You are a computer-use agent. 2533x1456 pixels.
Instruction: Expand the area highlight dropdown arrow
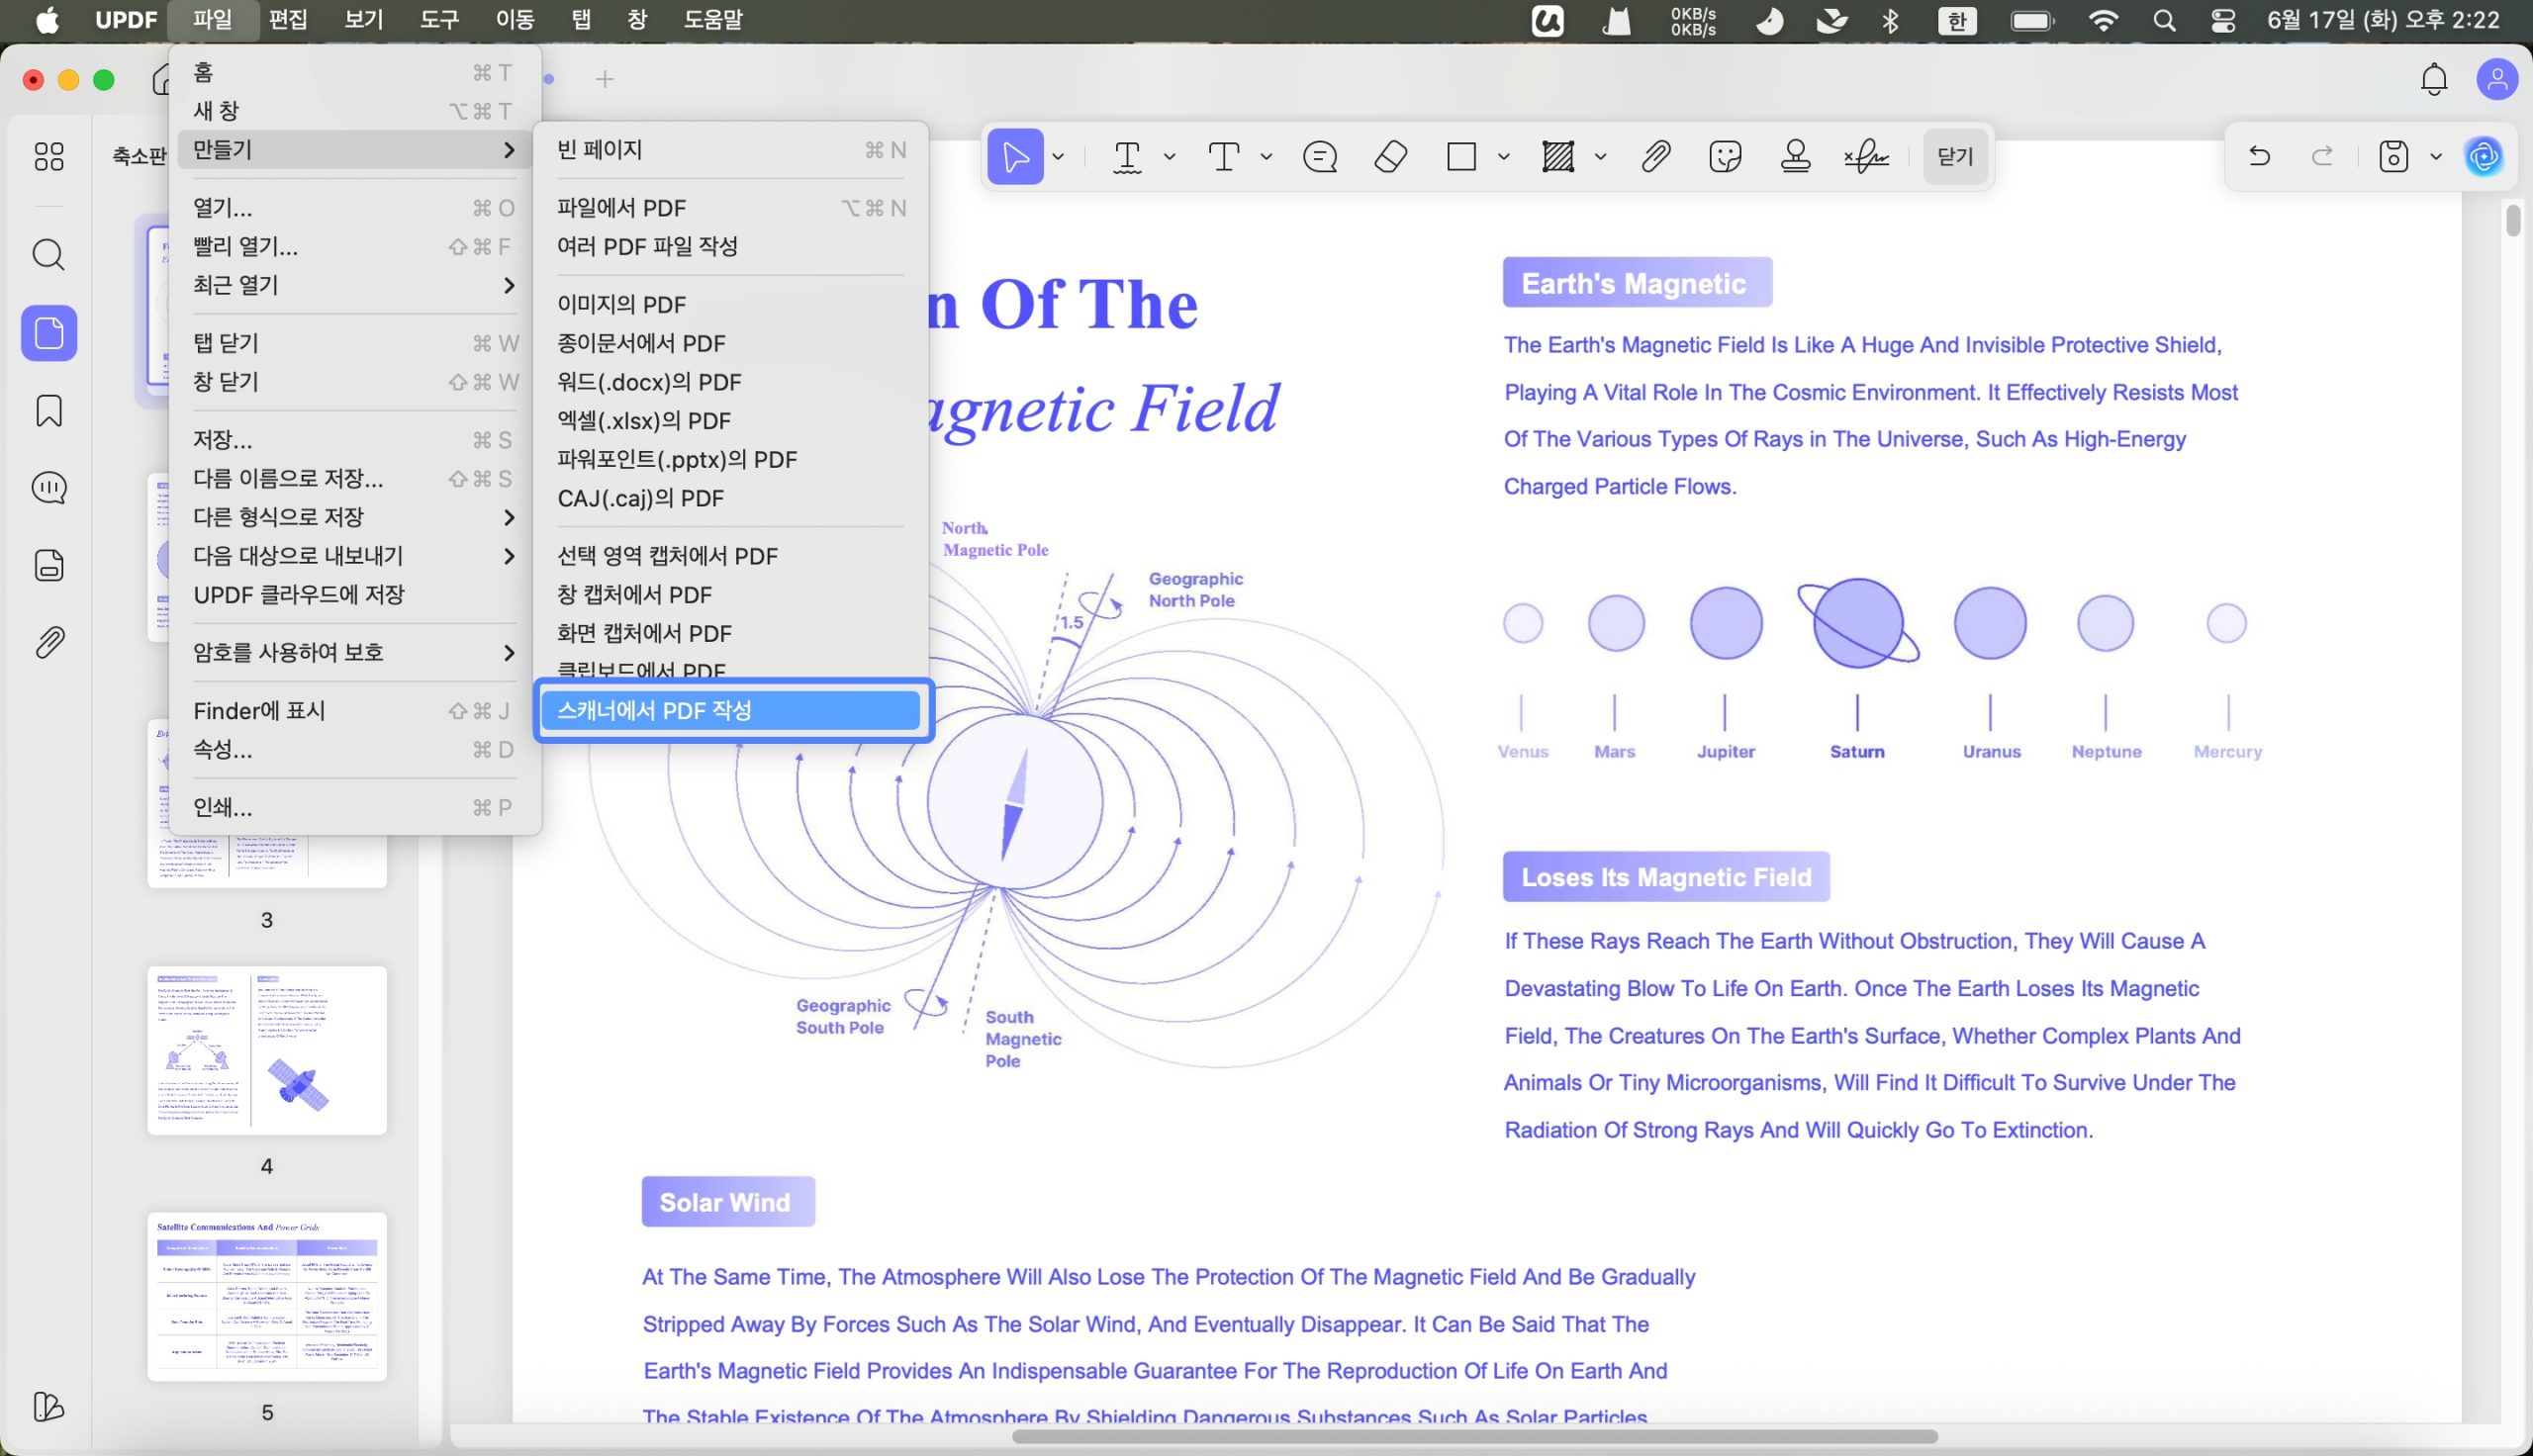click(x=1600, y=157)
